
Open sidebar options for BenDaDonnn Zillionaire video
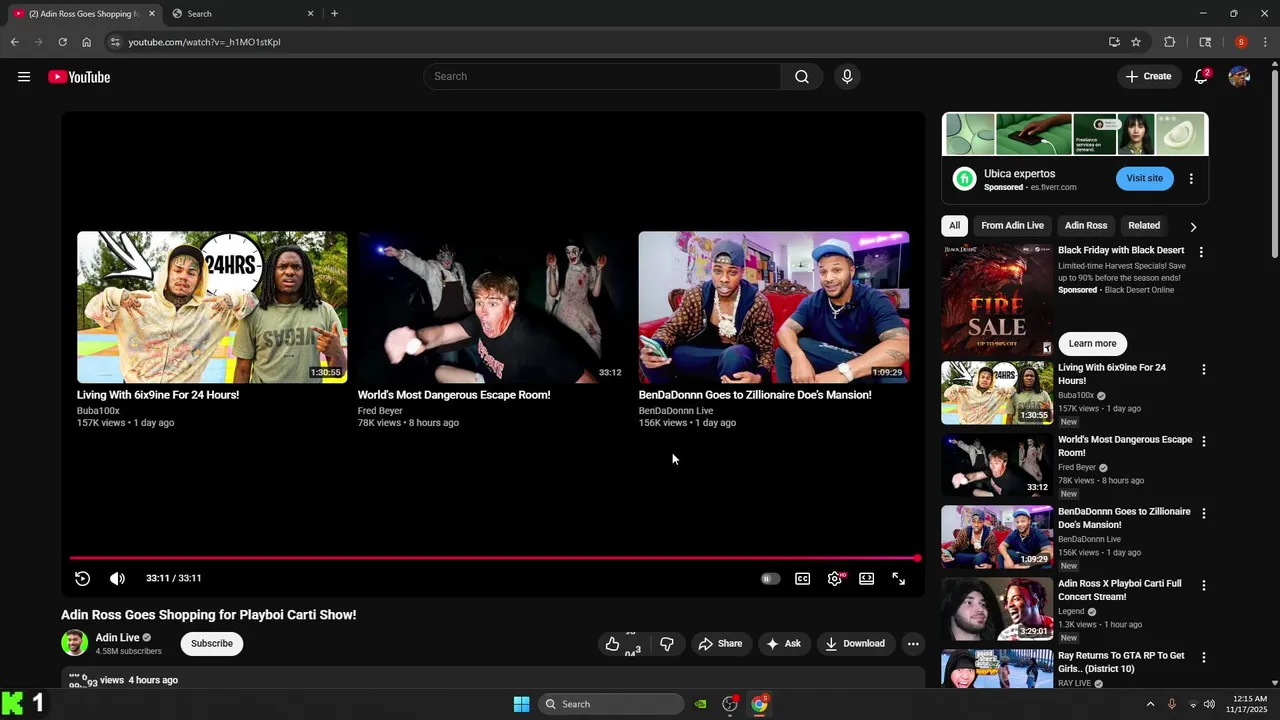(x=1204, y=514)
